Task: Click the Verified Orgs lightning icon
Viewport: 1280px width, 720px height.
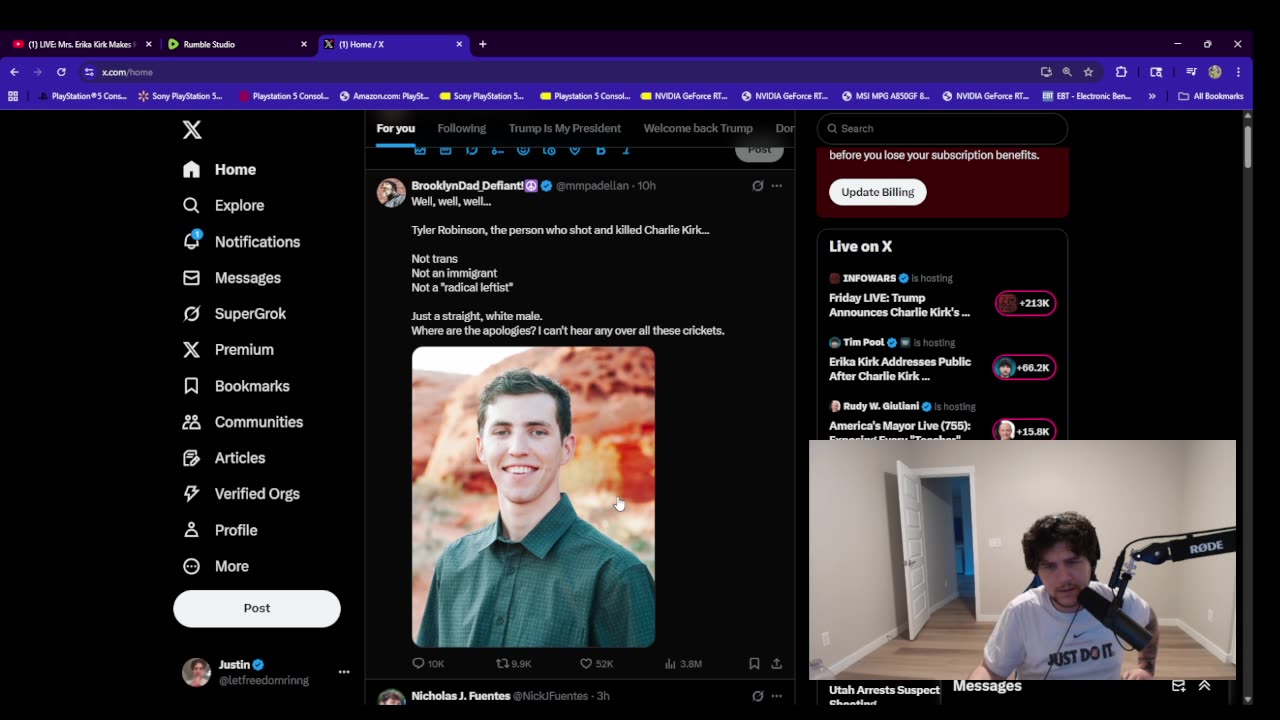Action: tap(192, 494)
